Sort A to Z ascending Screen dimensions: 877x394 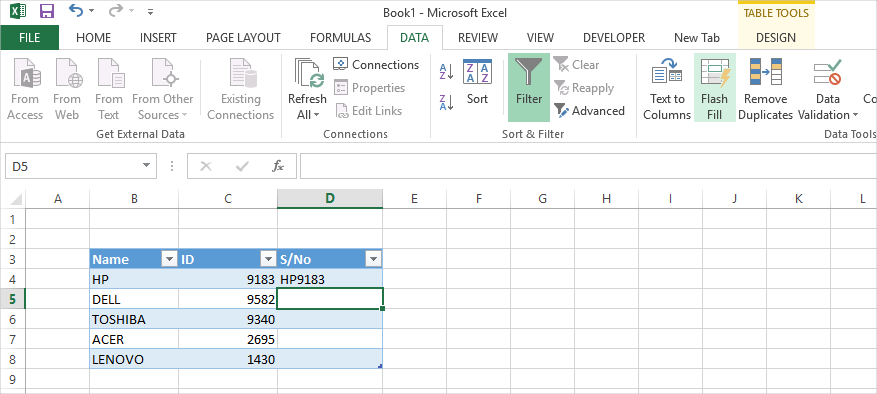tap(446, 71)
